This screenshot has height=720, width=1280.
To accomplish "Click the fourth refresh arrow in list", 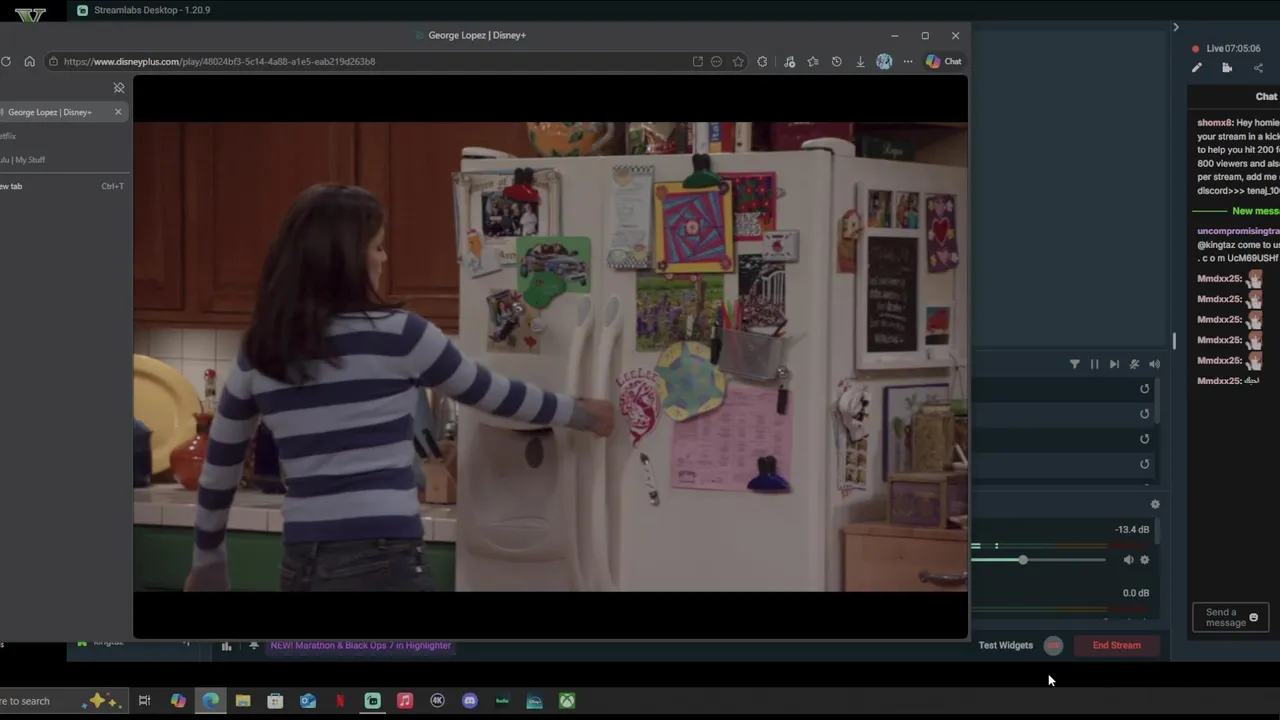I will 1145,464.
